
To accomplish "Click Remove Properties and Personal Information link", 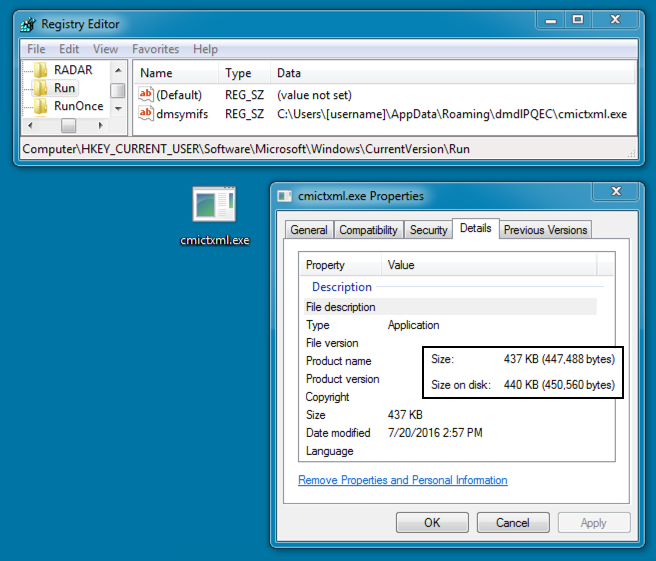I will pos(402,480).
